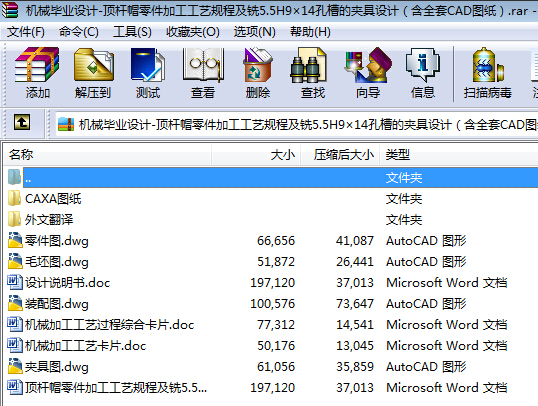The height and width of the screenshot is (406, 538).
Task: Click packed size value 26,441
Action: (x=355, y=262)
